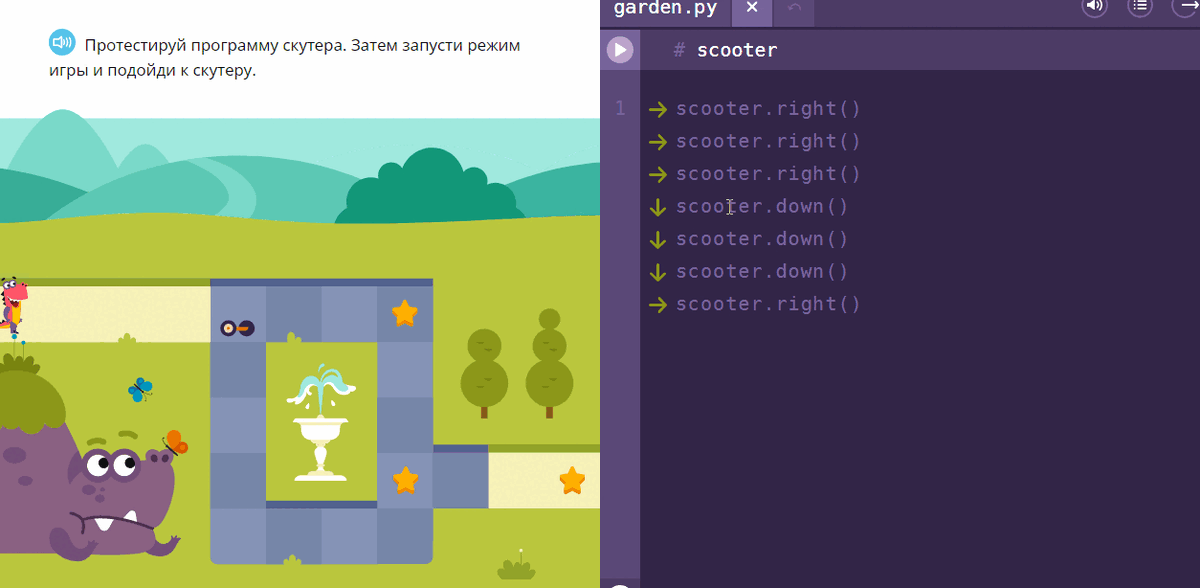
Task: Undo the last edit with the curved arrow
Action: [x=794, y=9]
